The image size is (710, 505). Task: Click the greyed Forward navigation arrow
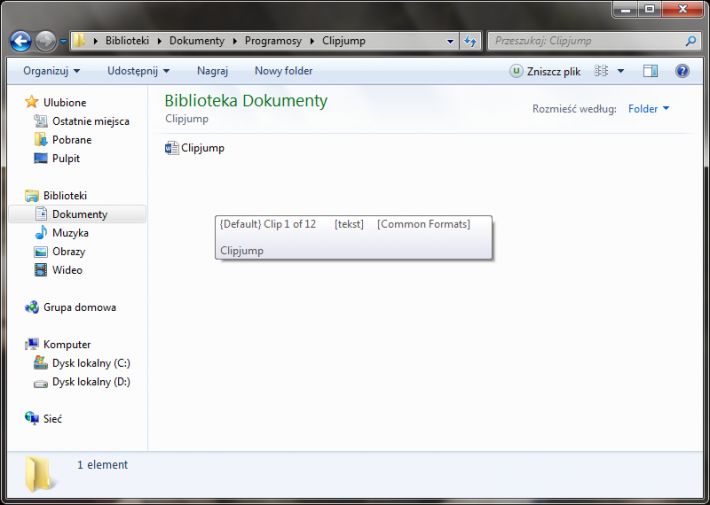point(45,41)
